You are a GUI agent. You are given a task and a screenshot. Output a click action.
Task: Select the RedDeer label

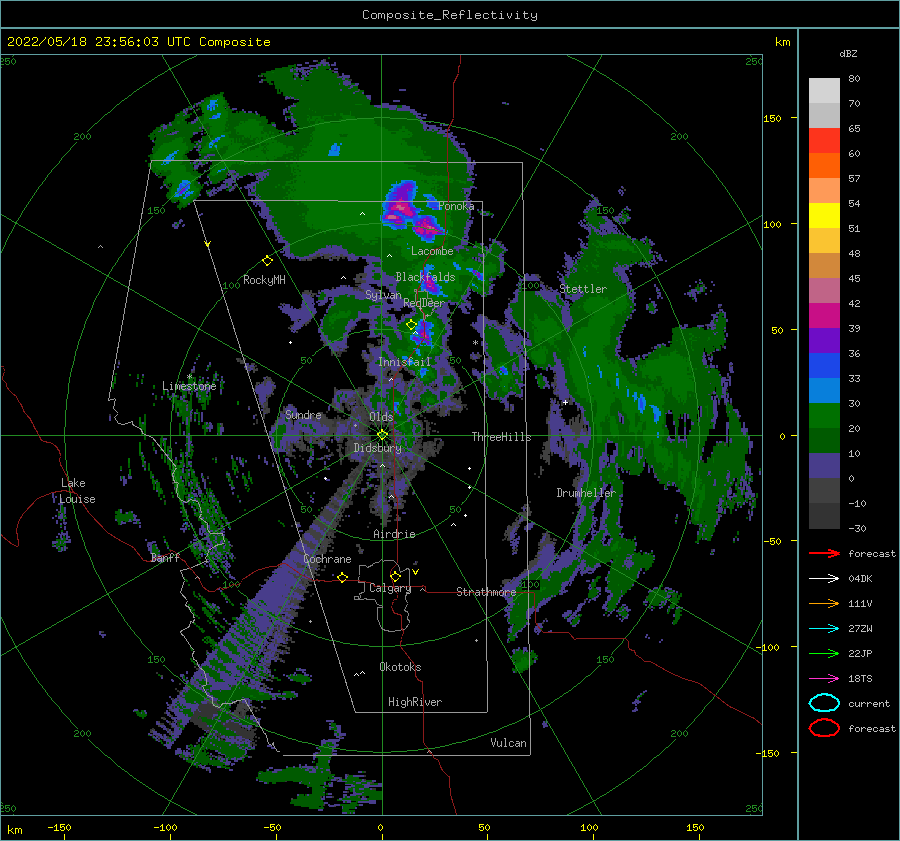pos(424,303)
